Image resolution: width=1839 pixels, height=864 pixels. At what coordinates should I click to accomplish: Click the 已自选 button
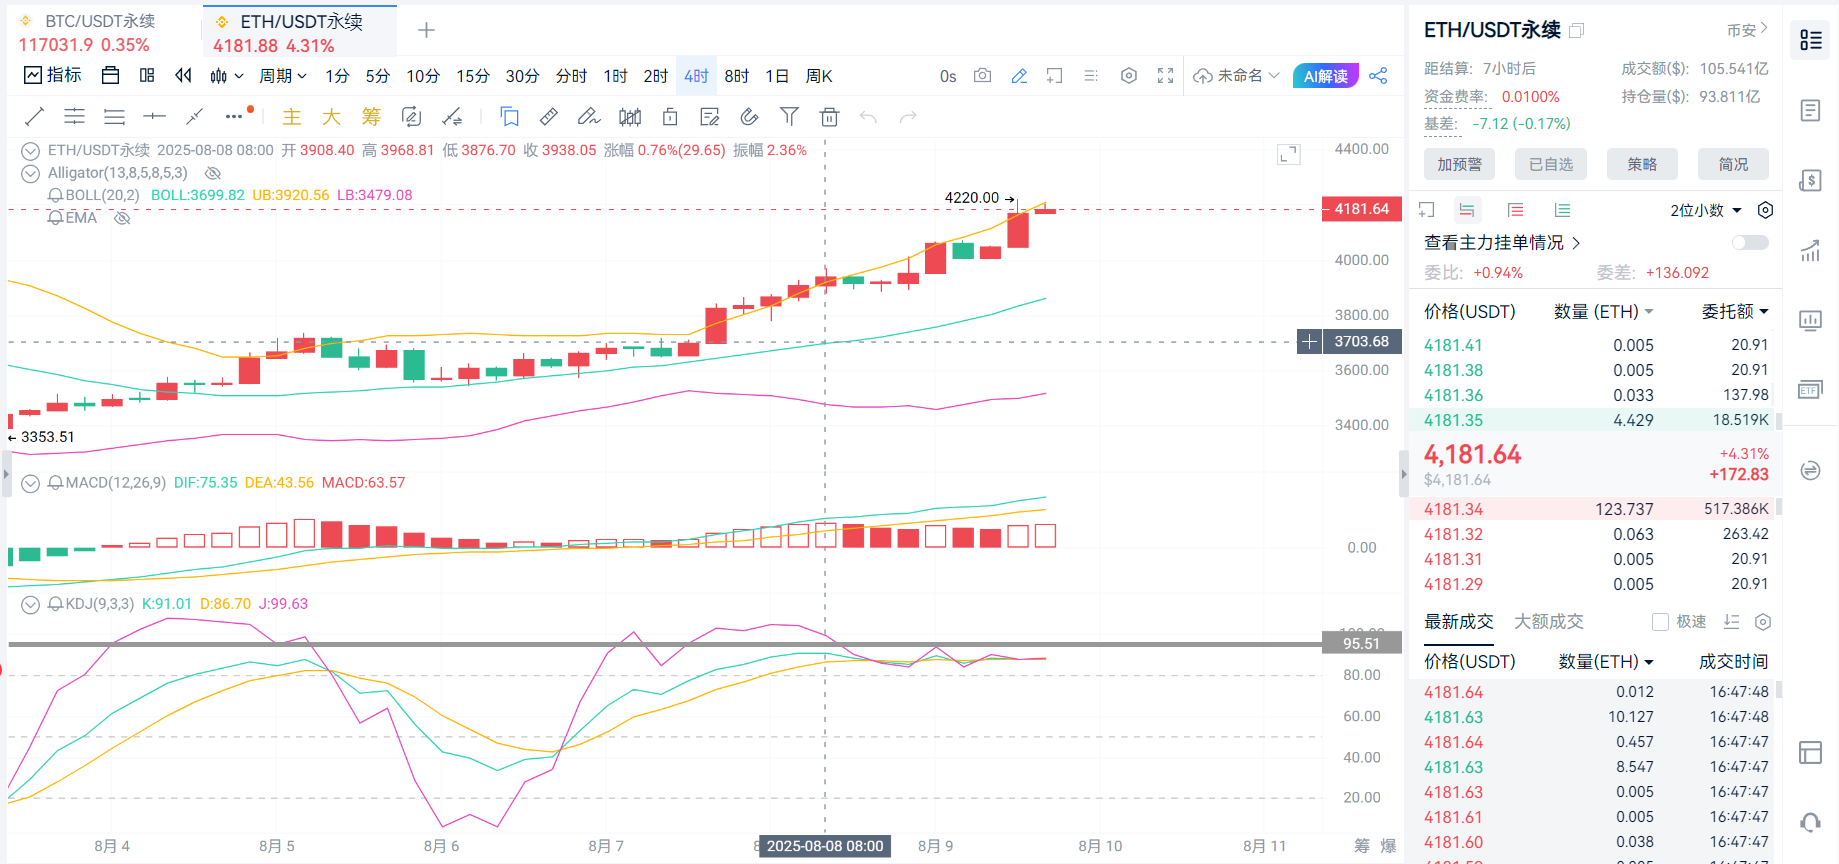click(1551, 164)
